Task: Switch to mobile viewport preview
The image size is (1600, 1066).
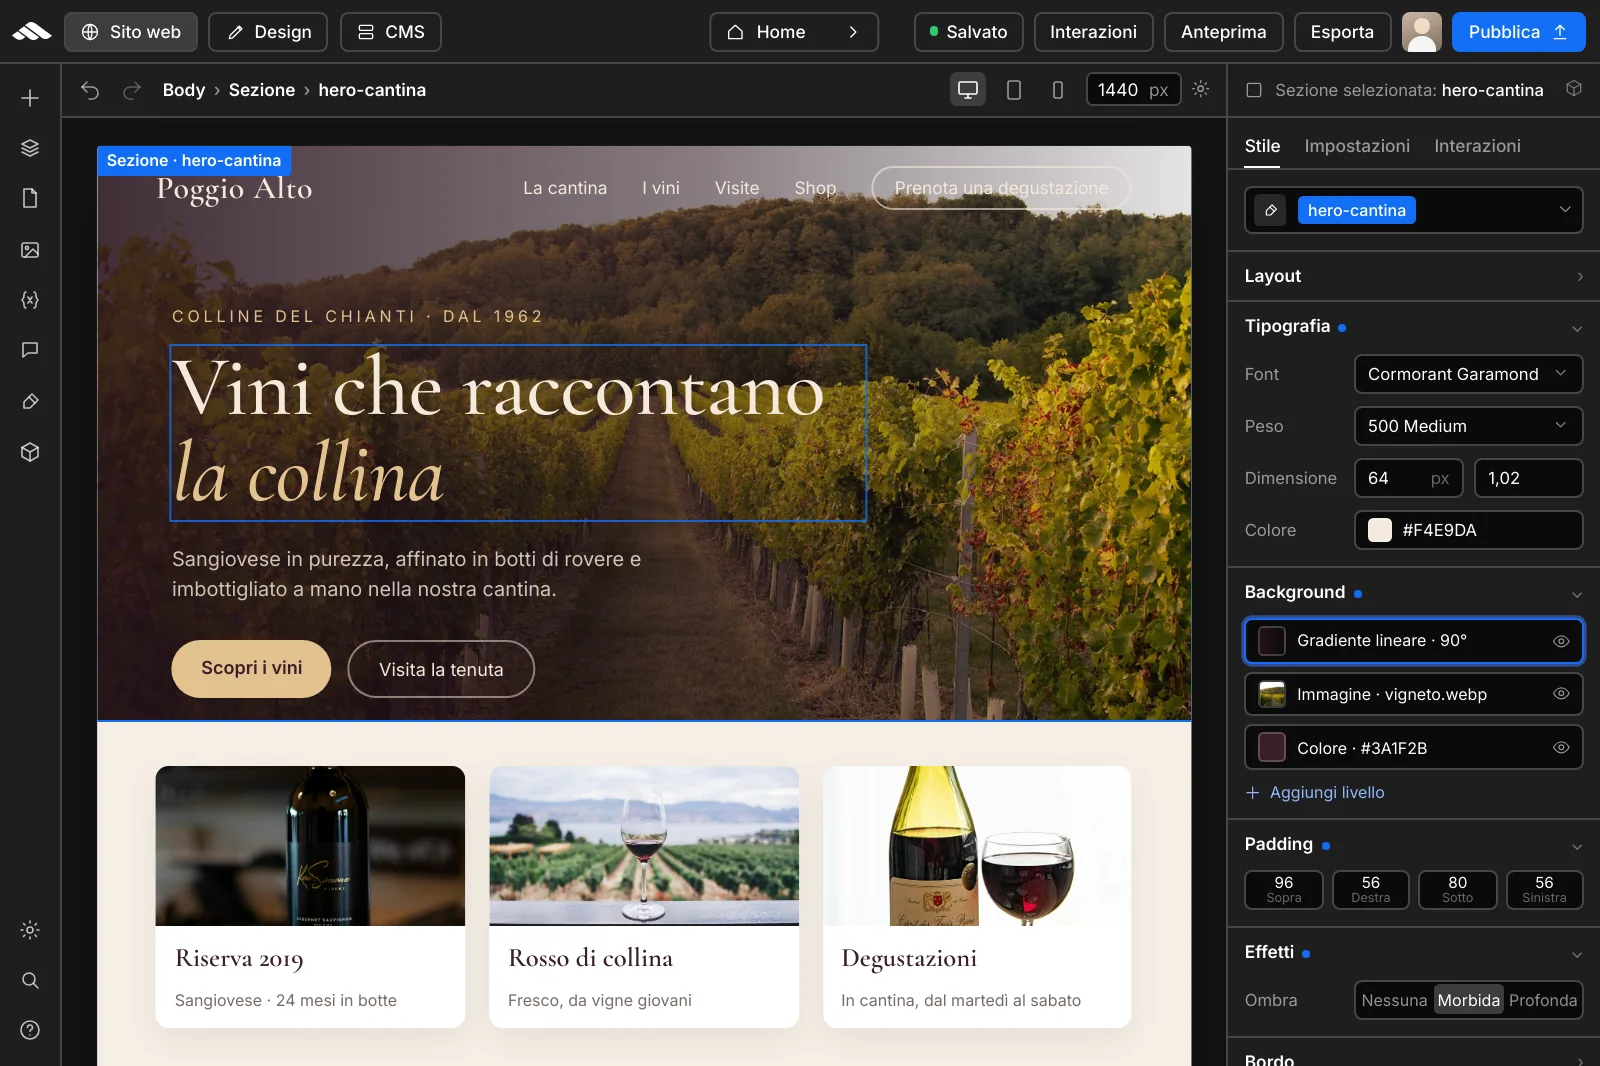Action: pos(1058,90)
